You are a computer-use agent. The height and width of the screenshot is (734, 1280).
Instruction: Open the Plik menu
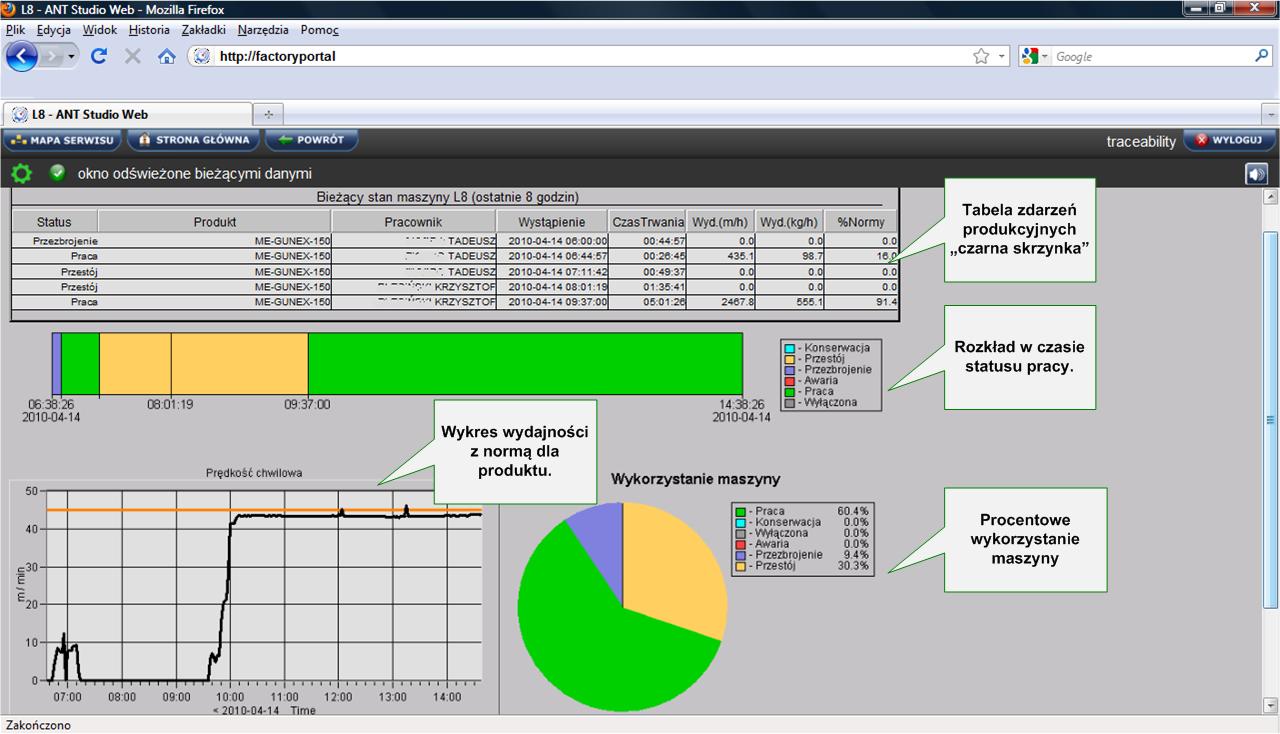[15, 30]
